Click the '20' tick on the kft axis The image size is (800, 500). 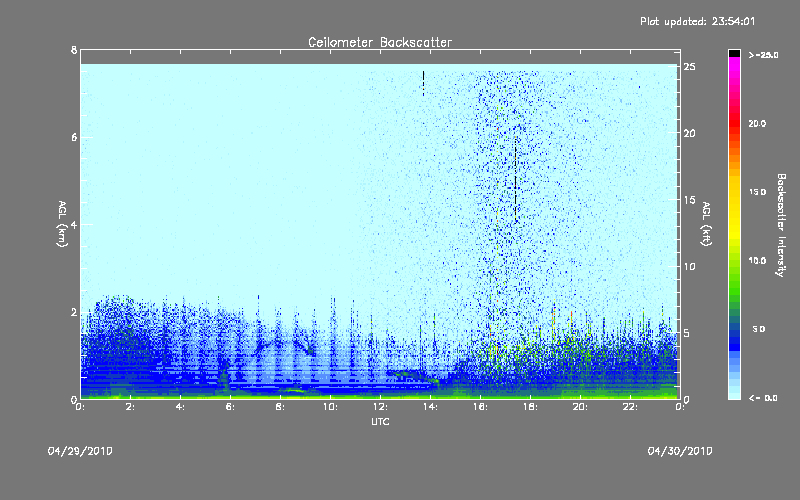689,133
